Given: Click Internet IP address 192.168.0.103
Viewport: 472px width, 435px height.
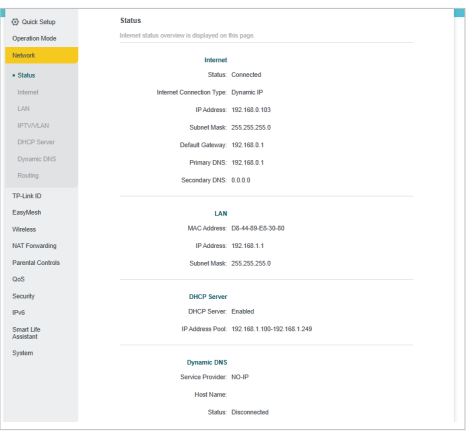Looking at the screenshot, I should point(251,110).
